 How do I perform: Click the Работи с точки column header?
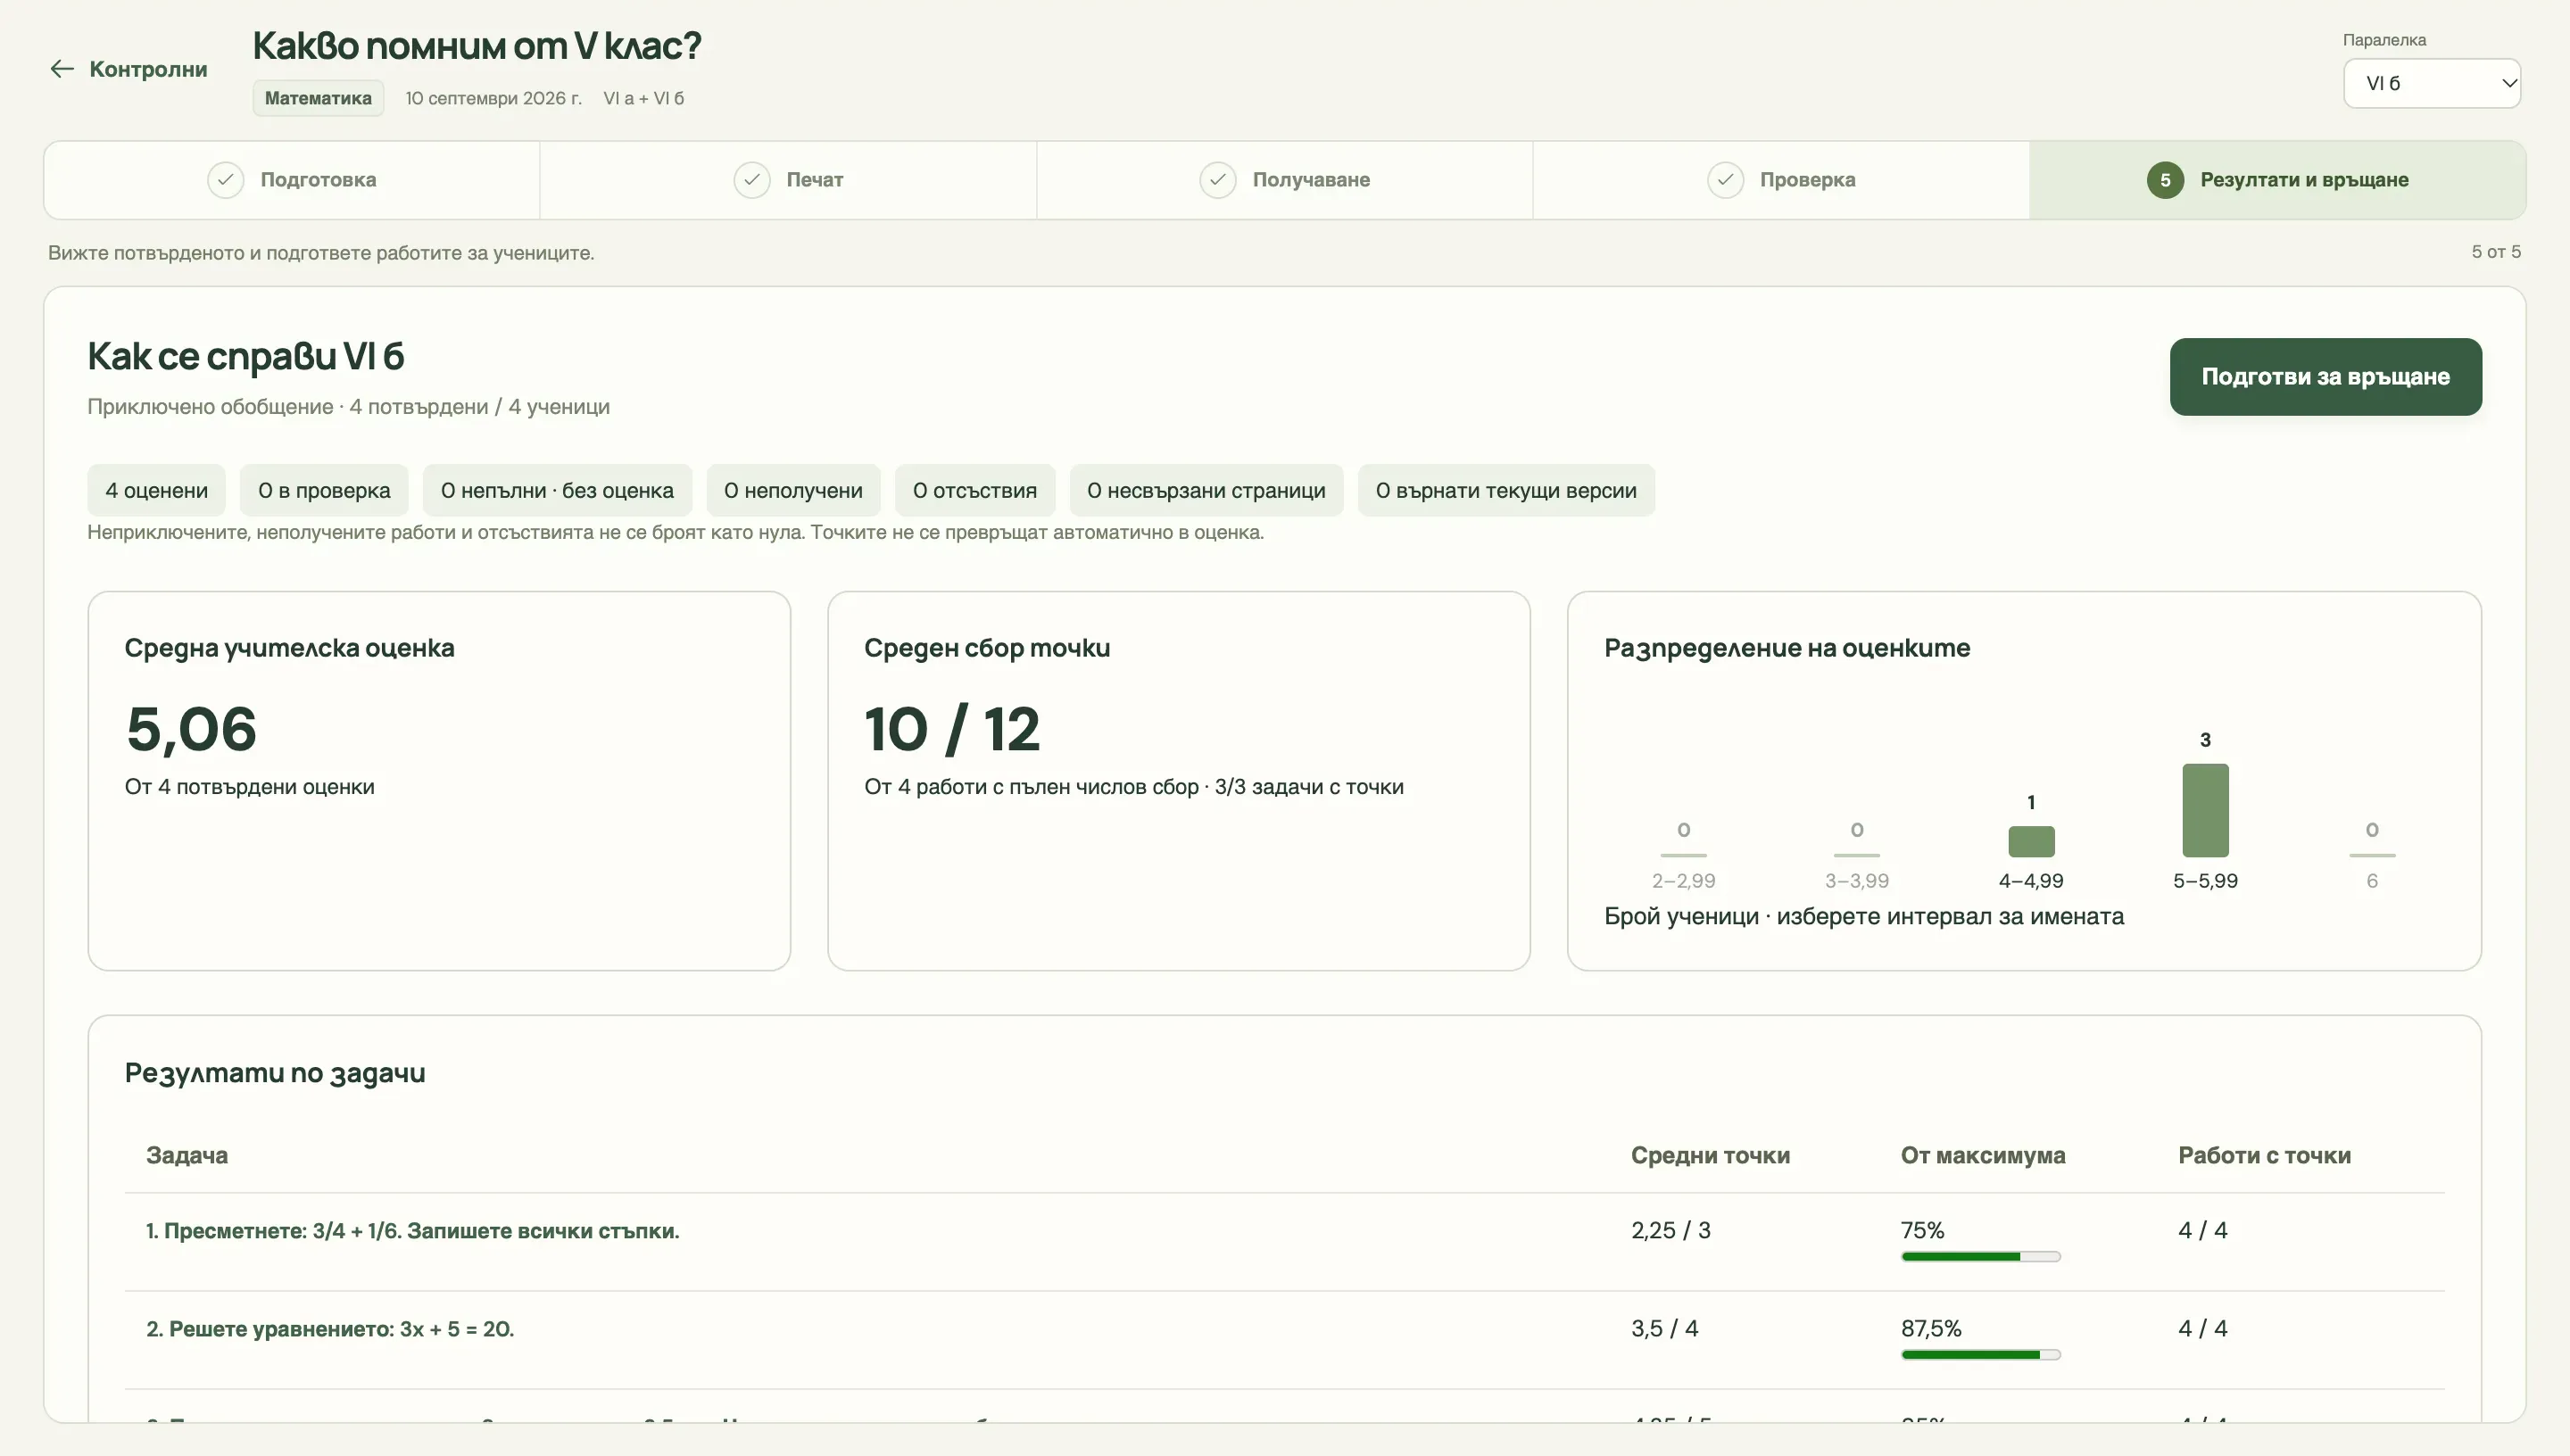tap(2264, 1156)
